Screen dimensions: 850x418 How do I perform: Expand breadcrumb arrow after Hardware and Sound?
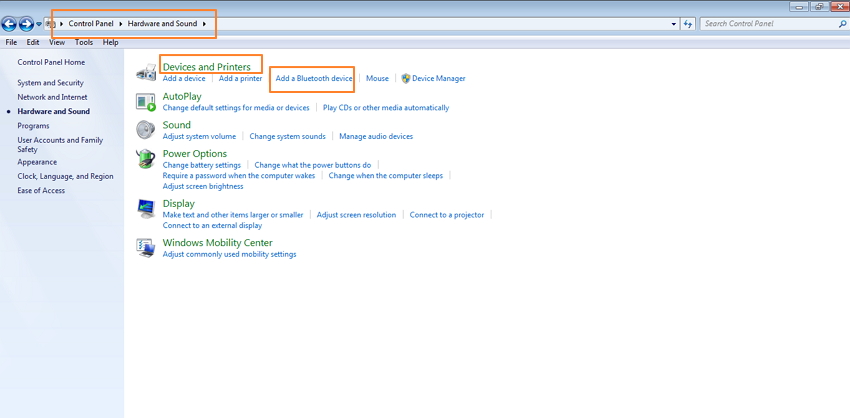click(x=205, y=23)
